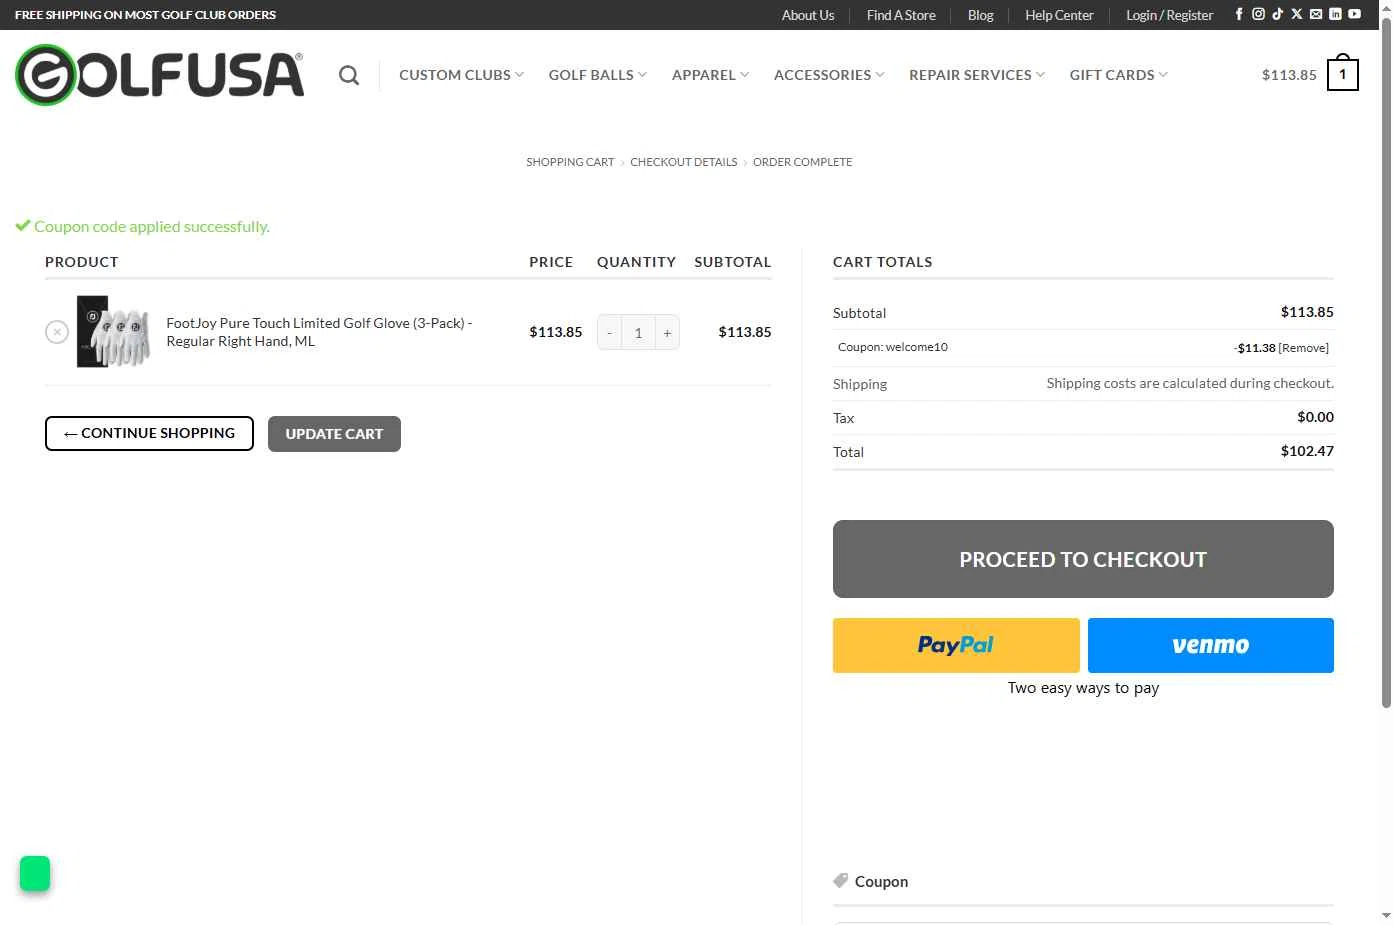Open the shopping cart bag icon
This screenshot has height=925, width=1394.
point(1343,74)
